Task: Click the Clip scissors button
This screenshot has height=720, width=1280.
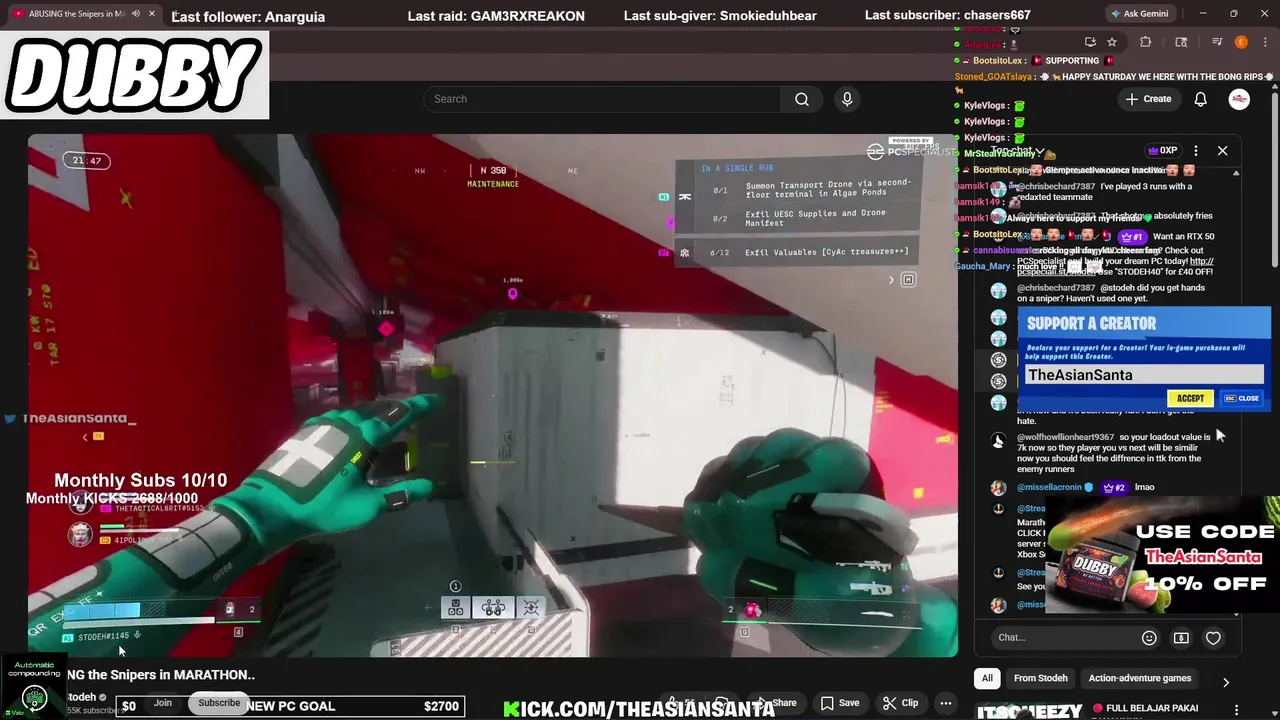Action: (x=901, y=703)
